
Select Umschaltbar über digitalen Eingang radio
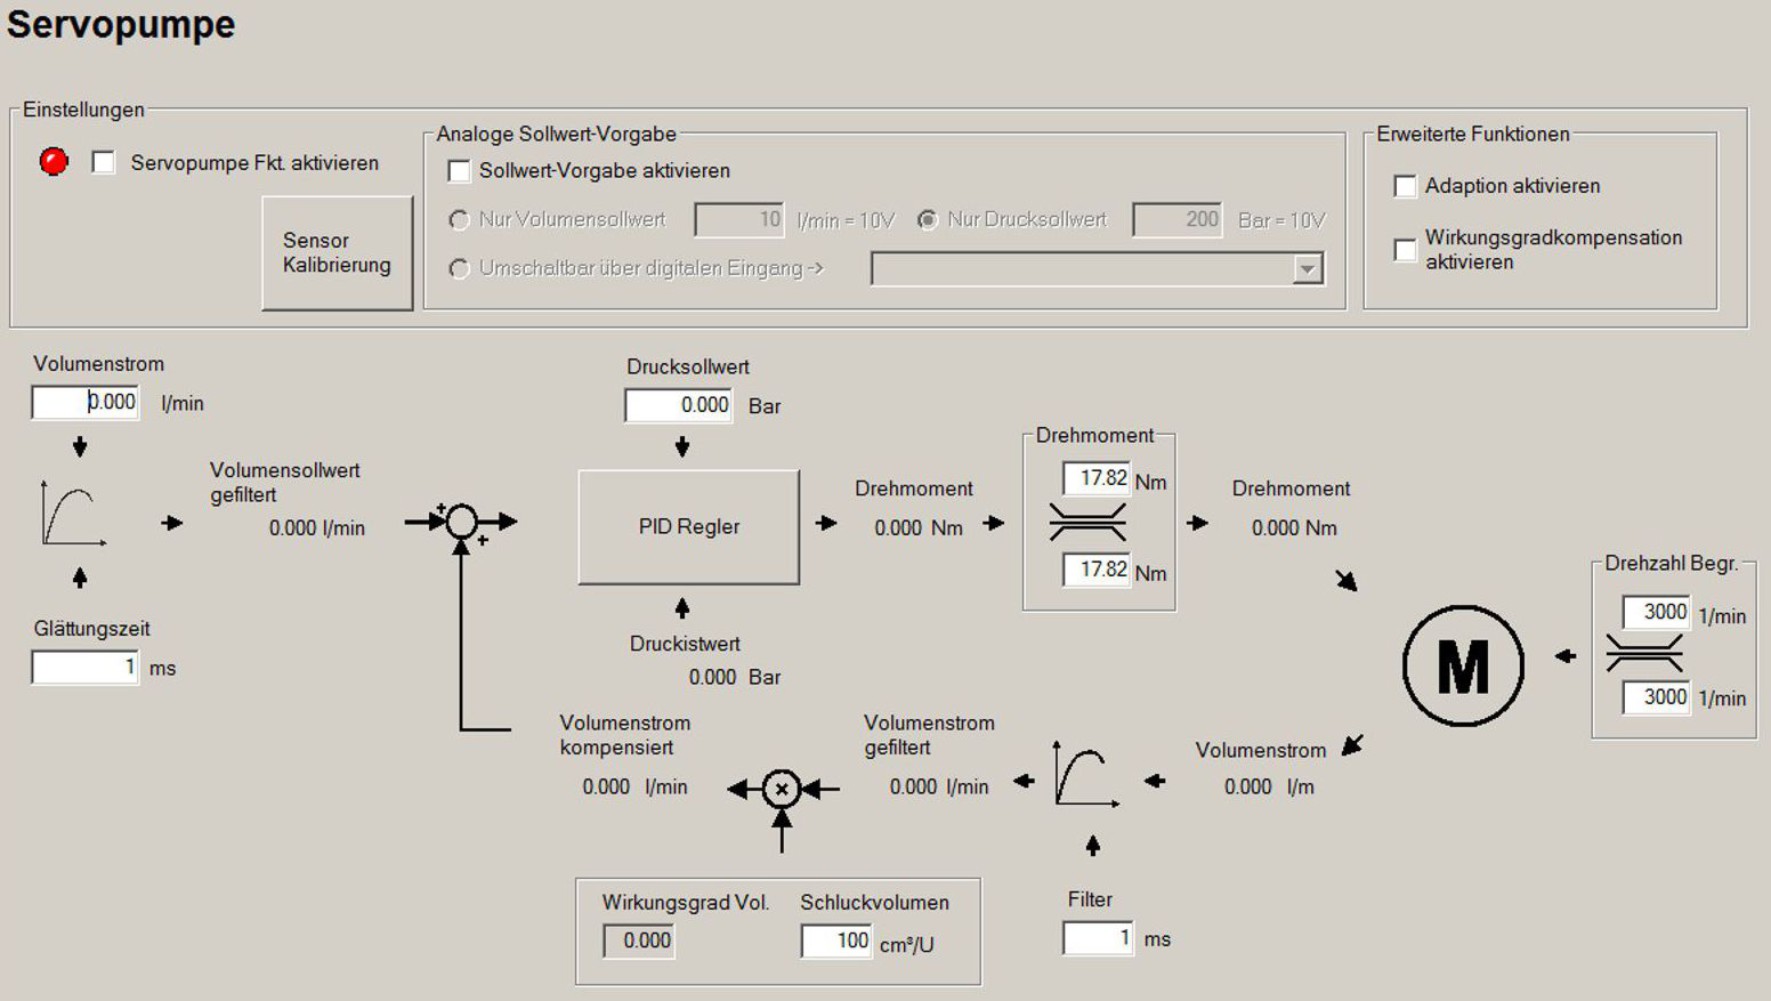tap(459, 269)
